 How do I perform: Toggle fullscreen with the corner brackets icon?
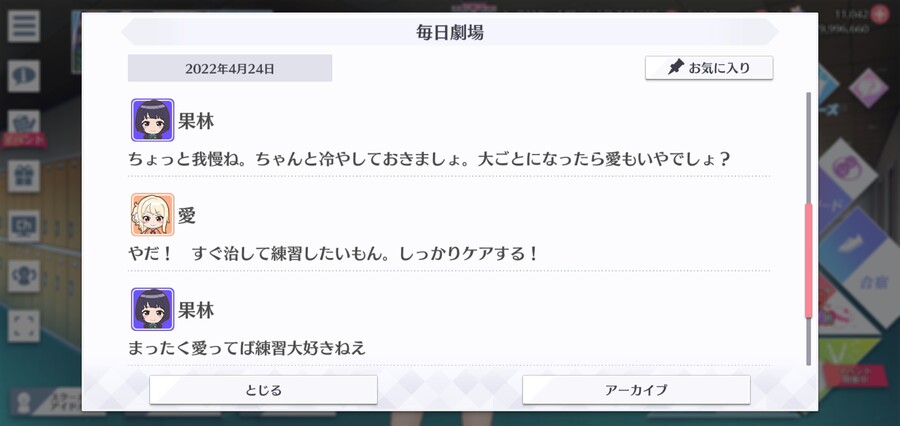[x=24, y=326]
